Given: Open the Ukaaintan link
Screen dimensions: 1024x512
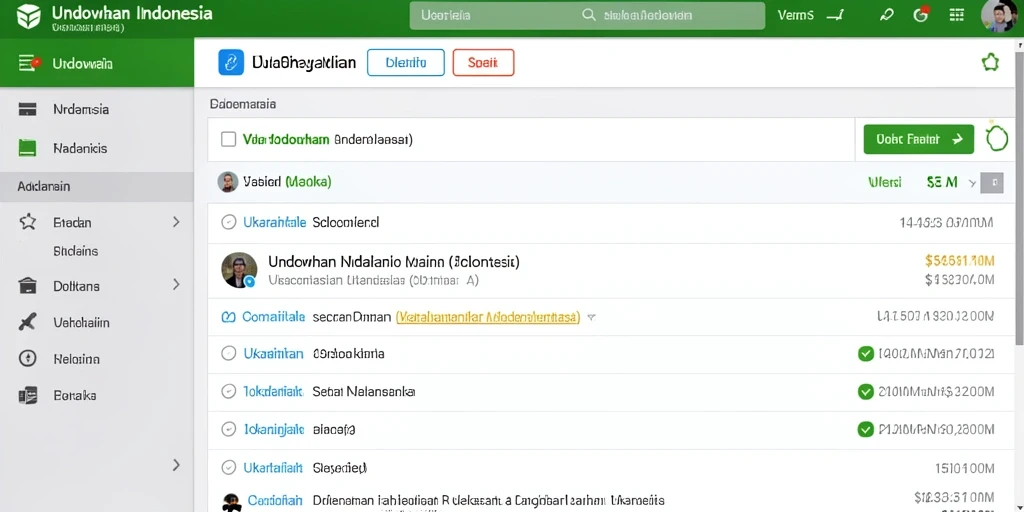Looking at the screenshot, I should 274,353.
